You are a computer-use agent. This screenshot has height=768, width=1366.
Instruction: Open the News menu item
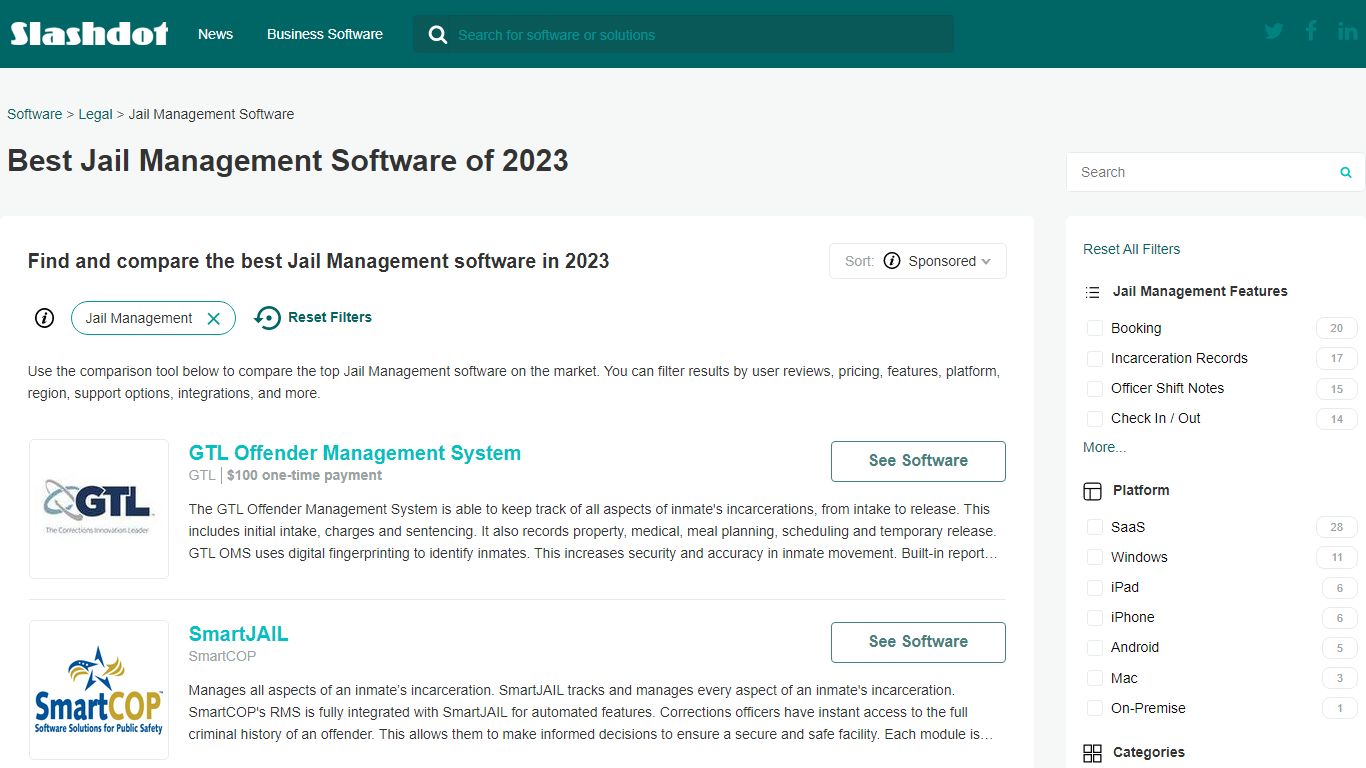(215, 34)
